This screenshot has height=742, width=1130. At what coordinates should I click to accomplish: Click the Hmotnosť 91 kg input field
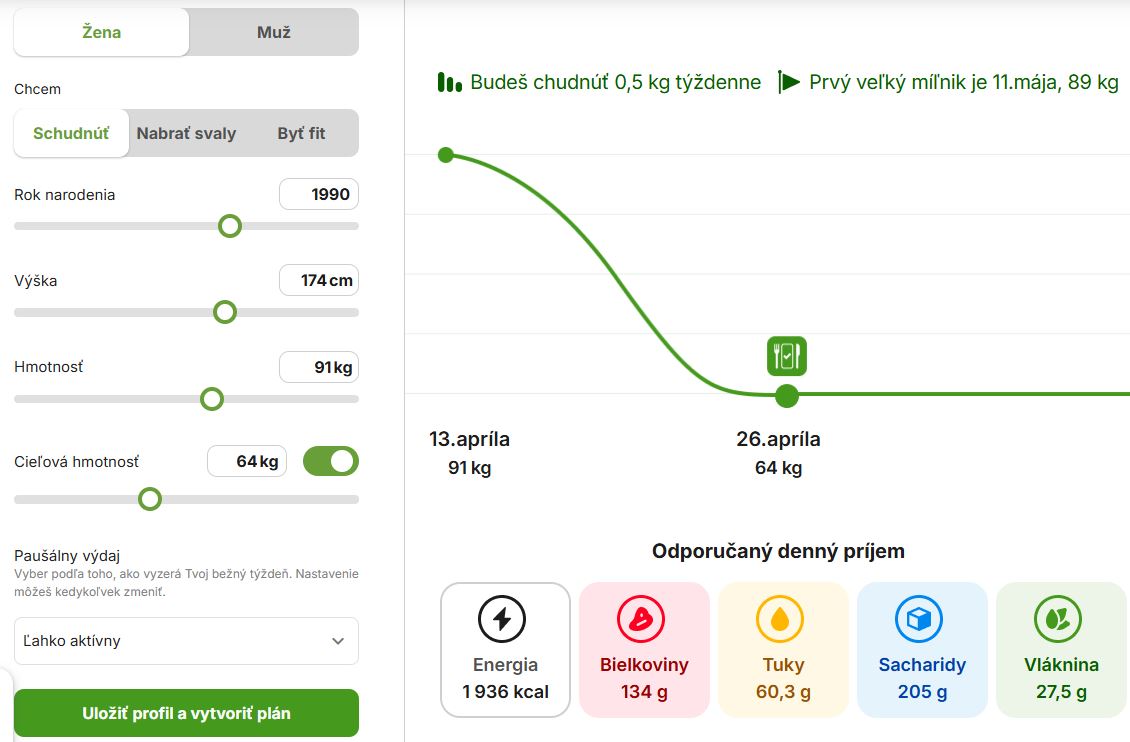[319, 367]
